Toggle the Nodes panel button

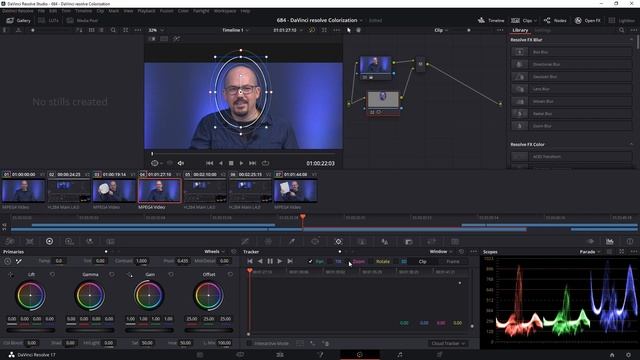pyautogui.click(x=555, y=20)
